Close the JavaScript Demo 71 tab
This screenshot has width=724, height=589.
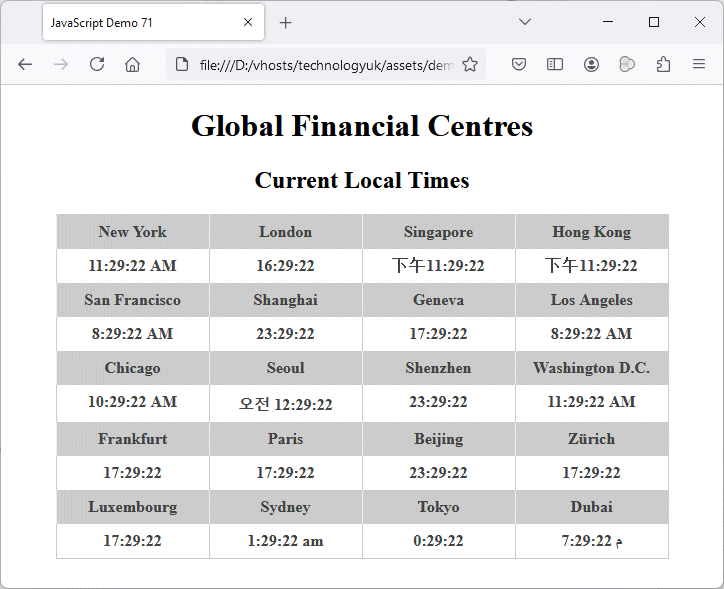[x=248, y=22]
